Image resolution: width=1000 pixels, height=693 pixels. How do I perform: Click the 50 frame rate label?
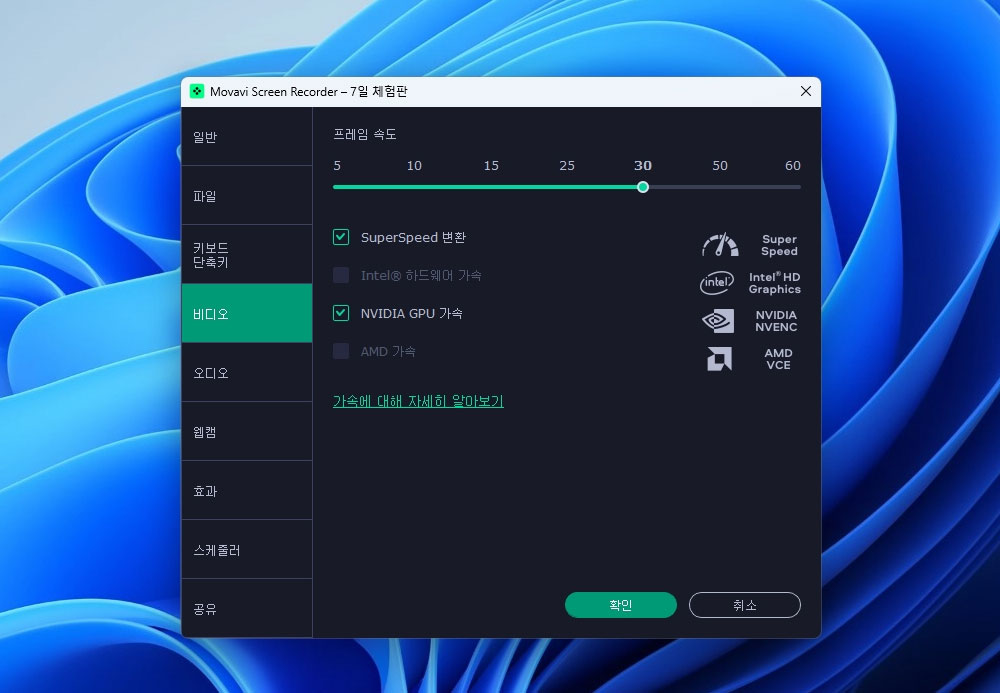point(720,166)
